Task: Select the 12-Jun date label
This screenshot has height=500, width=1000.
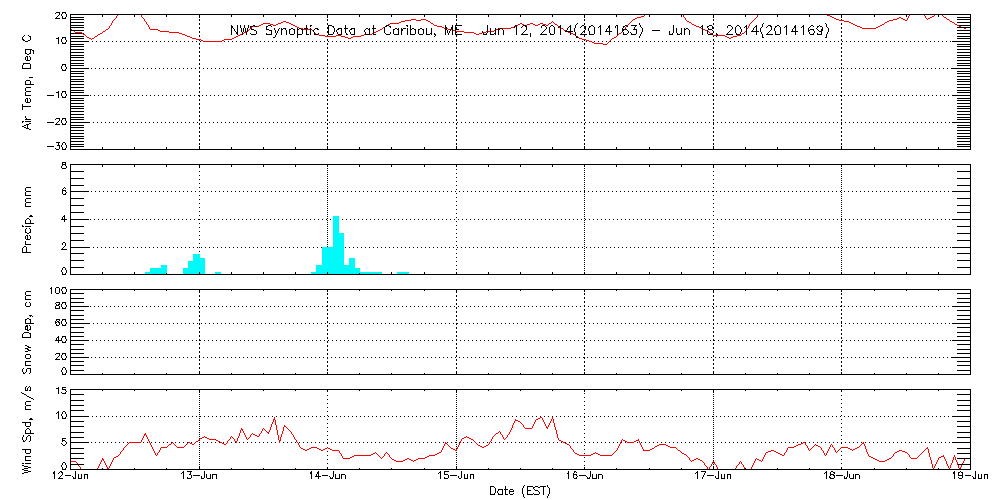Action: [72, 478]
